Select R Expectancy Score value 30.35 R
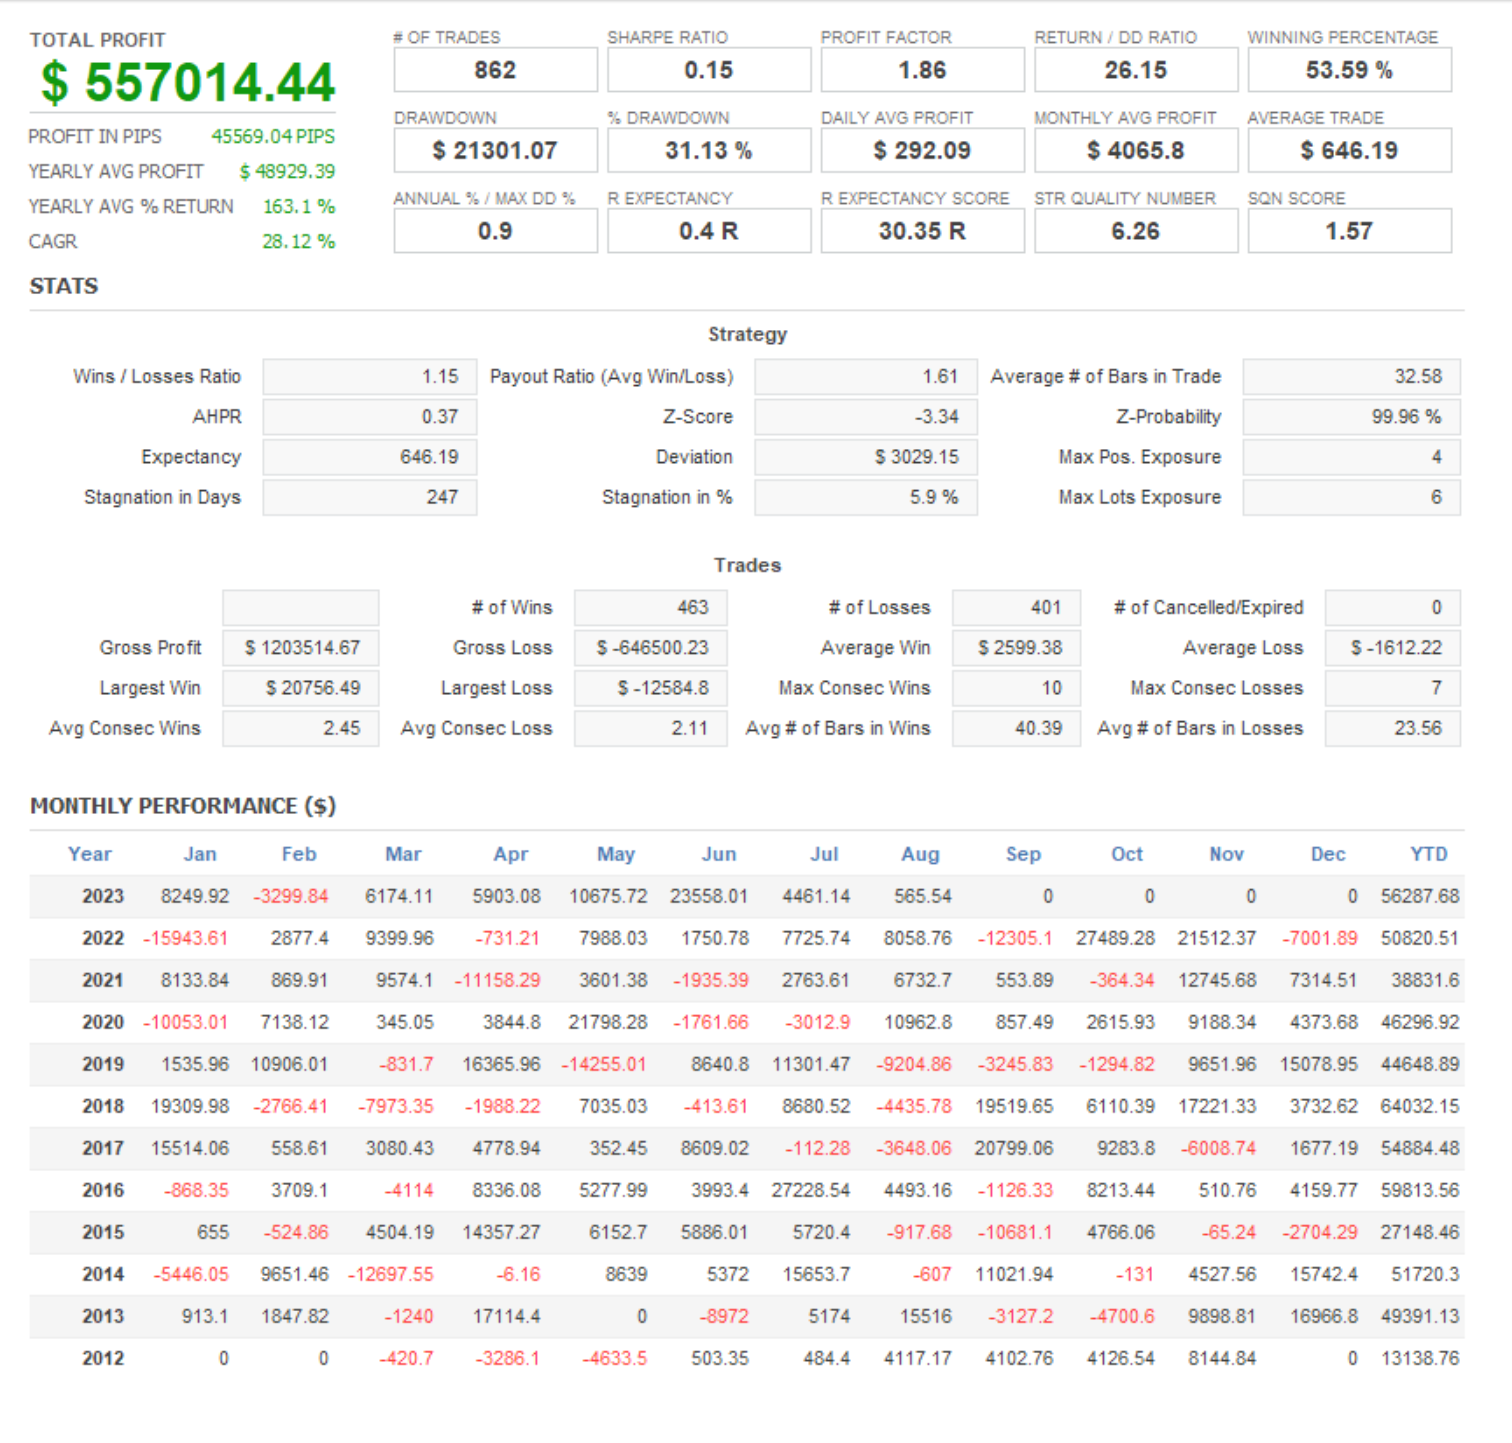 point(922,231)
